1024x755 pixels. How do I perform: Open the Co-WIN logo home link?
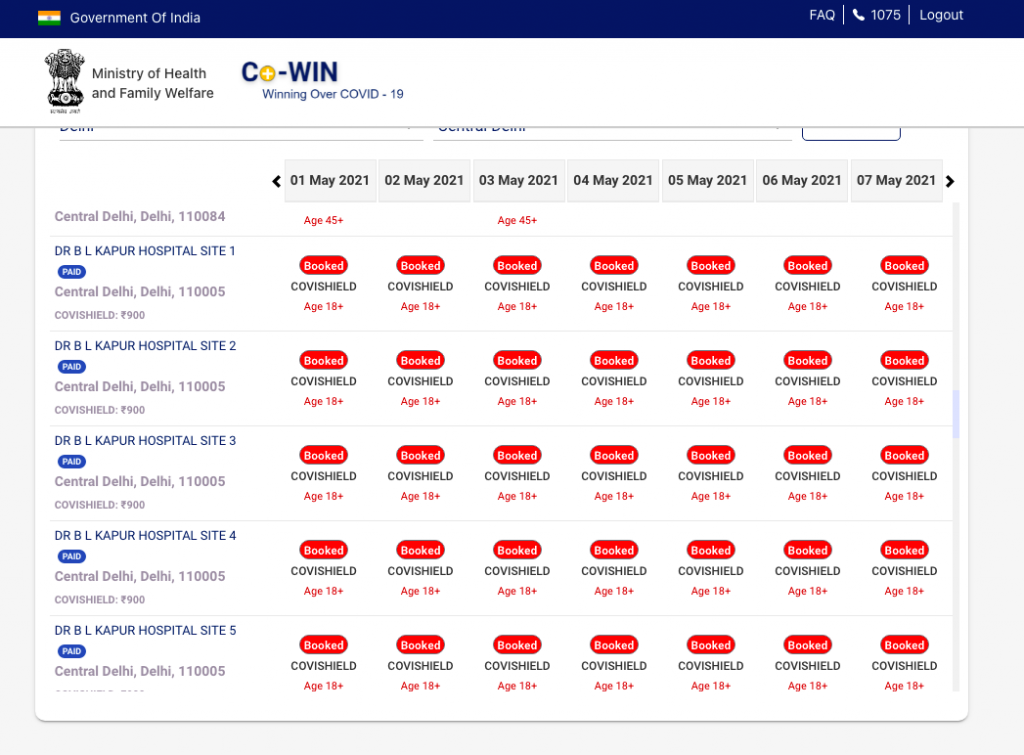coord(289,72)
